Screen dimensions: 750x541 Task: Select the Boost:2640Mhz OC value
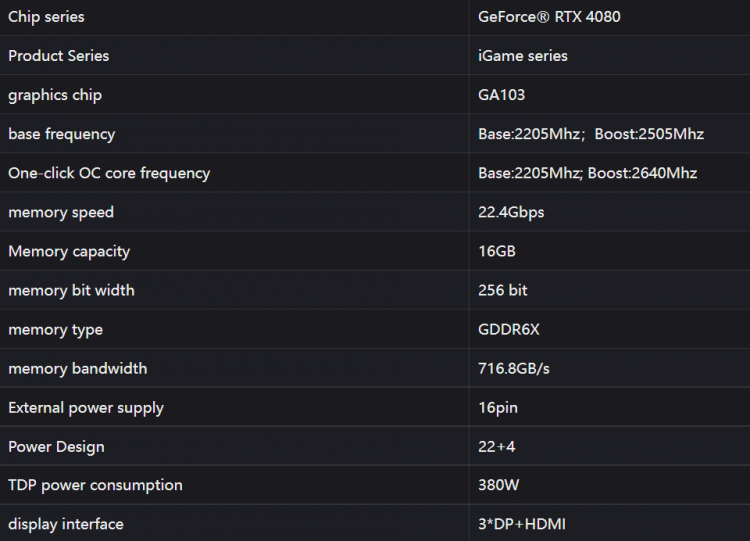[642, 173]
